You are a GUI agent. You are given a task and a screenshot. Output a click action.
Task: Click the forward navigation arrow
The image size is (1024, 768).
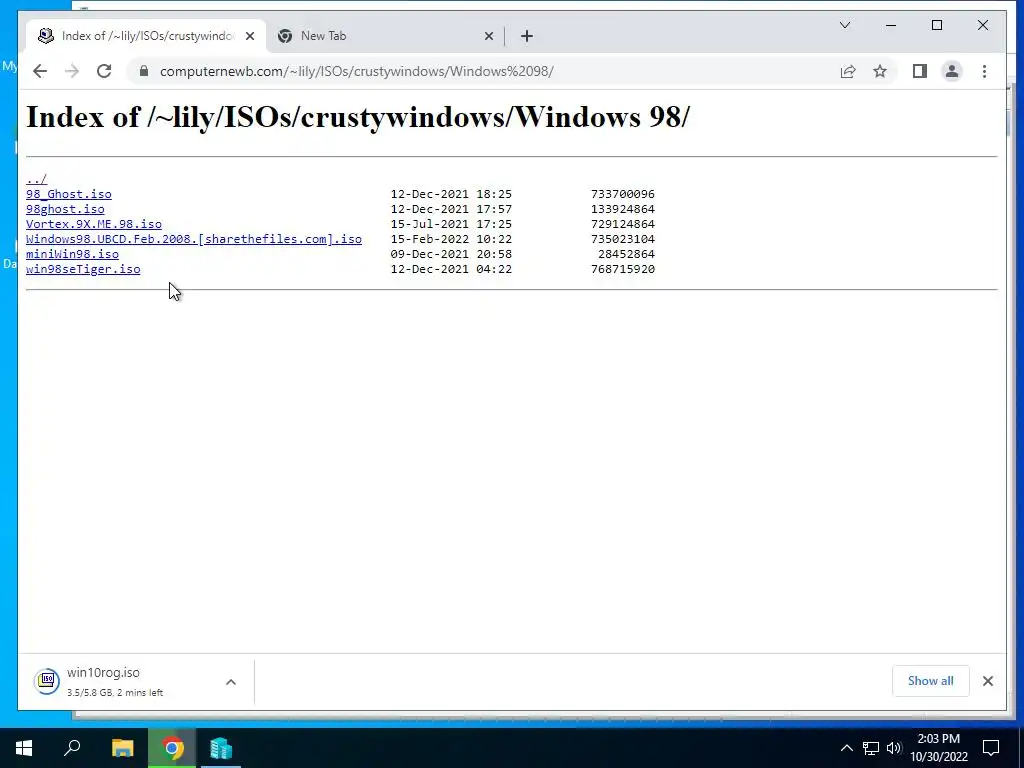coord(72,71)
